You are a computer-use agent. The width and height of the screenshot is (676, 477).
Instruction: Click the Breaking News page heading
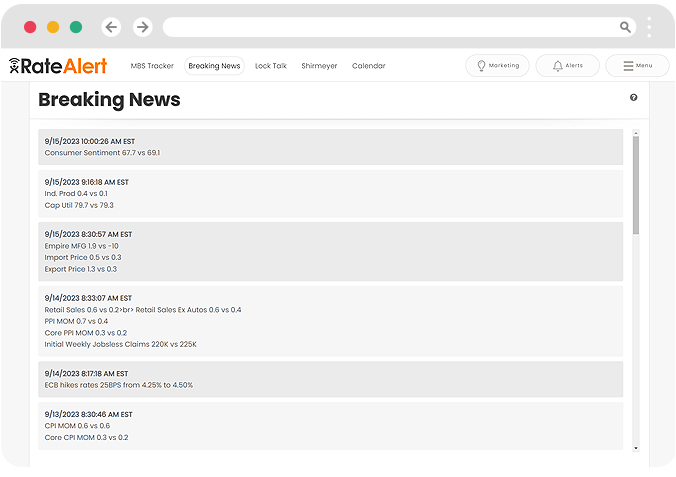point(109,100)
